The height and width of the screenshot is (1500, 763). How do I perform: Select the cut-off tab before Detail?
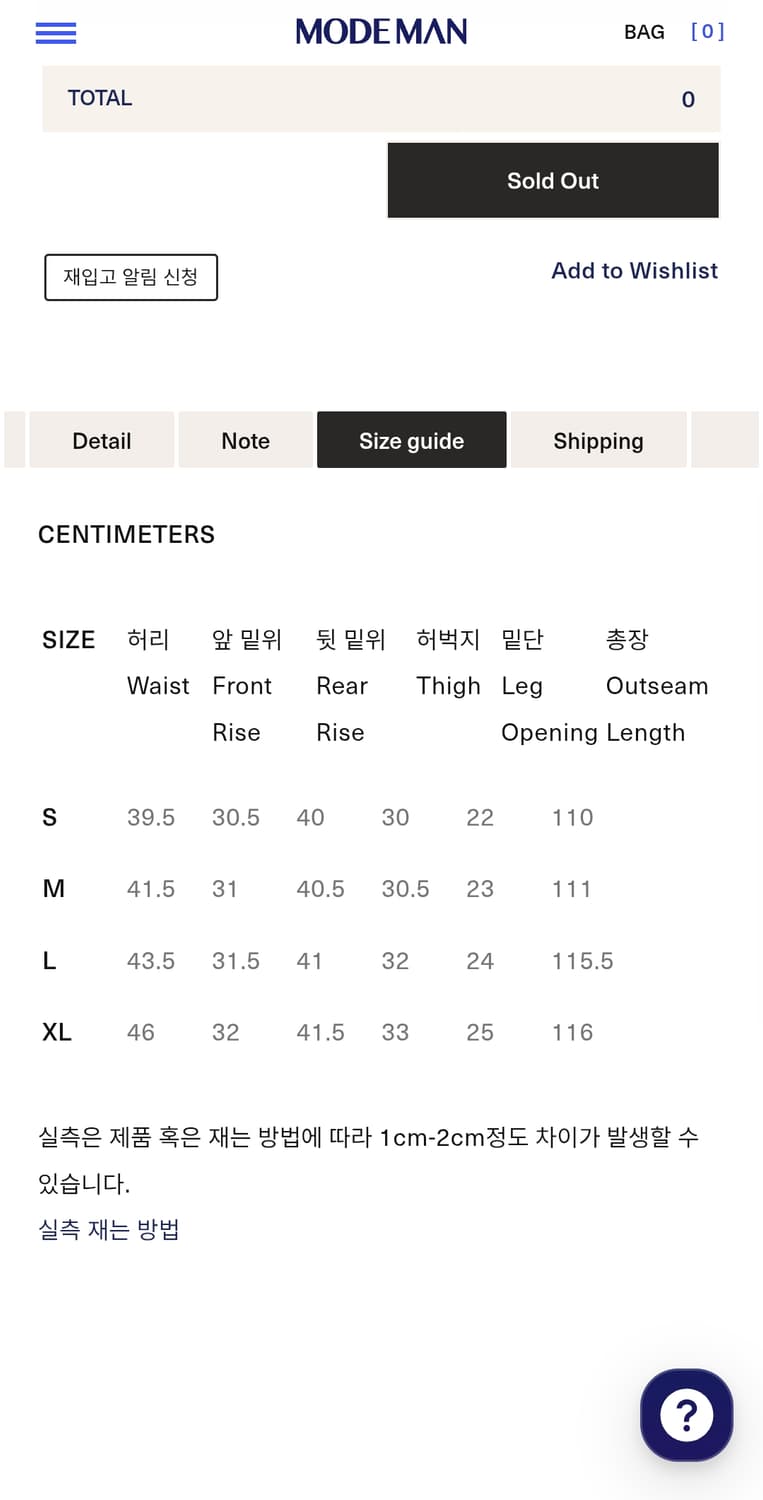click(x=14, y=441)
